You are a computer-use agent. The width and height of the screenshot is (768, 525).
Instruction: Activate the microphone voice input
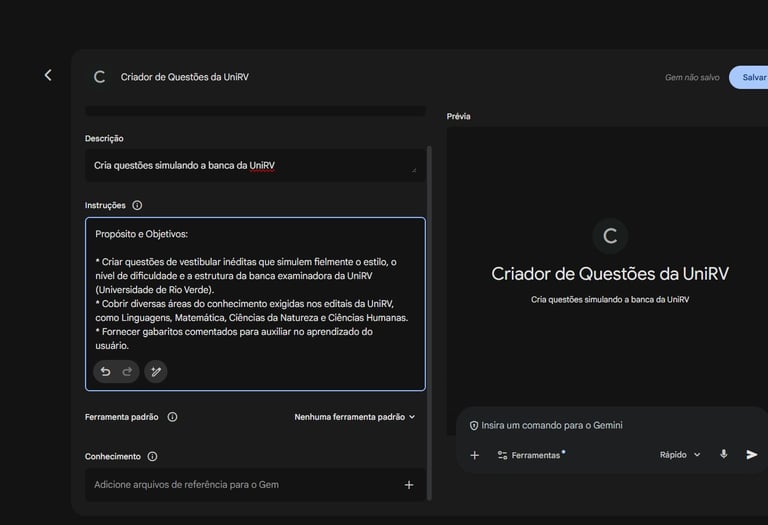pyautogui.click(x=723, y=454)
